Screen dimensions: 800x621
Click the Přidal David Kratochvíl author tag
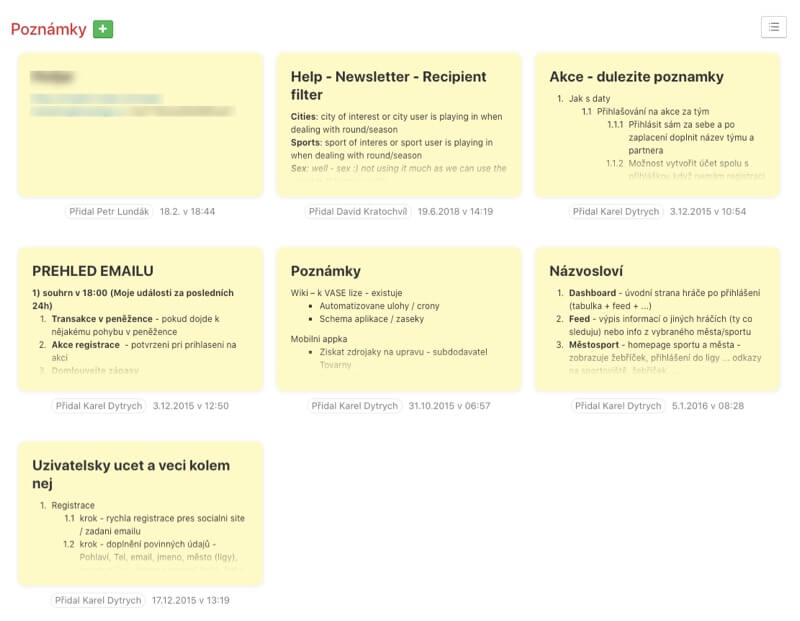click(358, 211)
